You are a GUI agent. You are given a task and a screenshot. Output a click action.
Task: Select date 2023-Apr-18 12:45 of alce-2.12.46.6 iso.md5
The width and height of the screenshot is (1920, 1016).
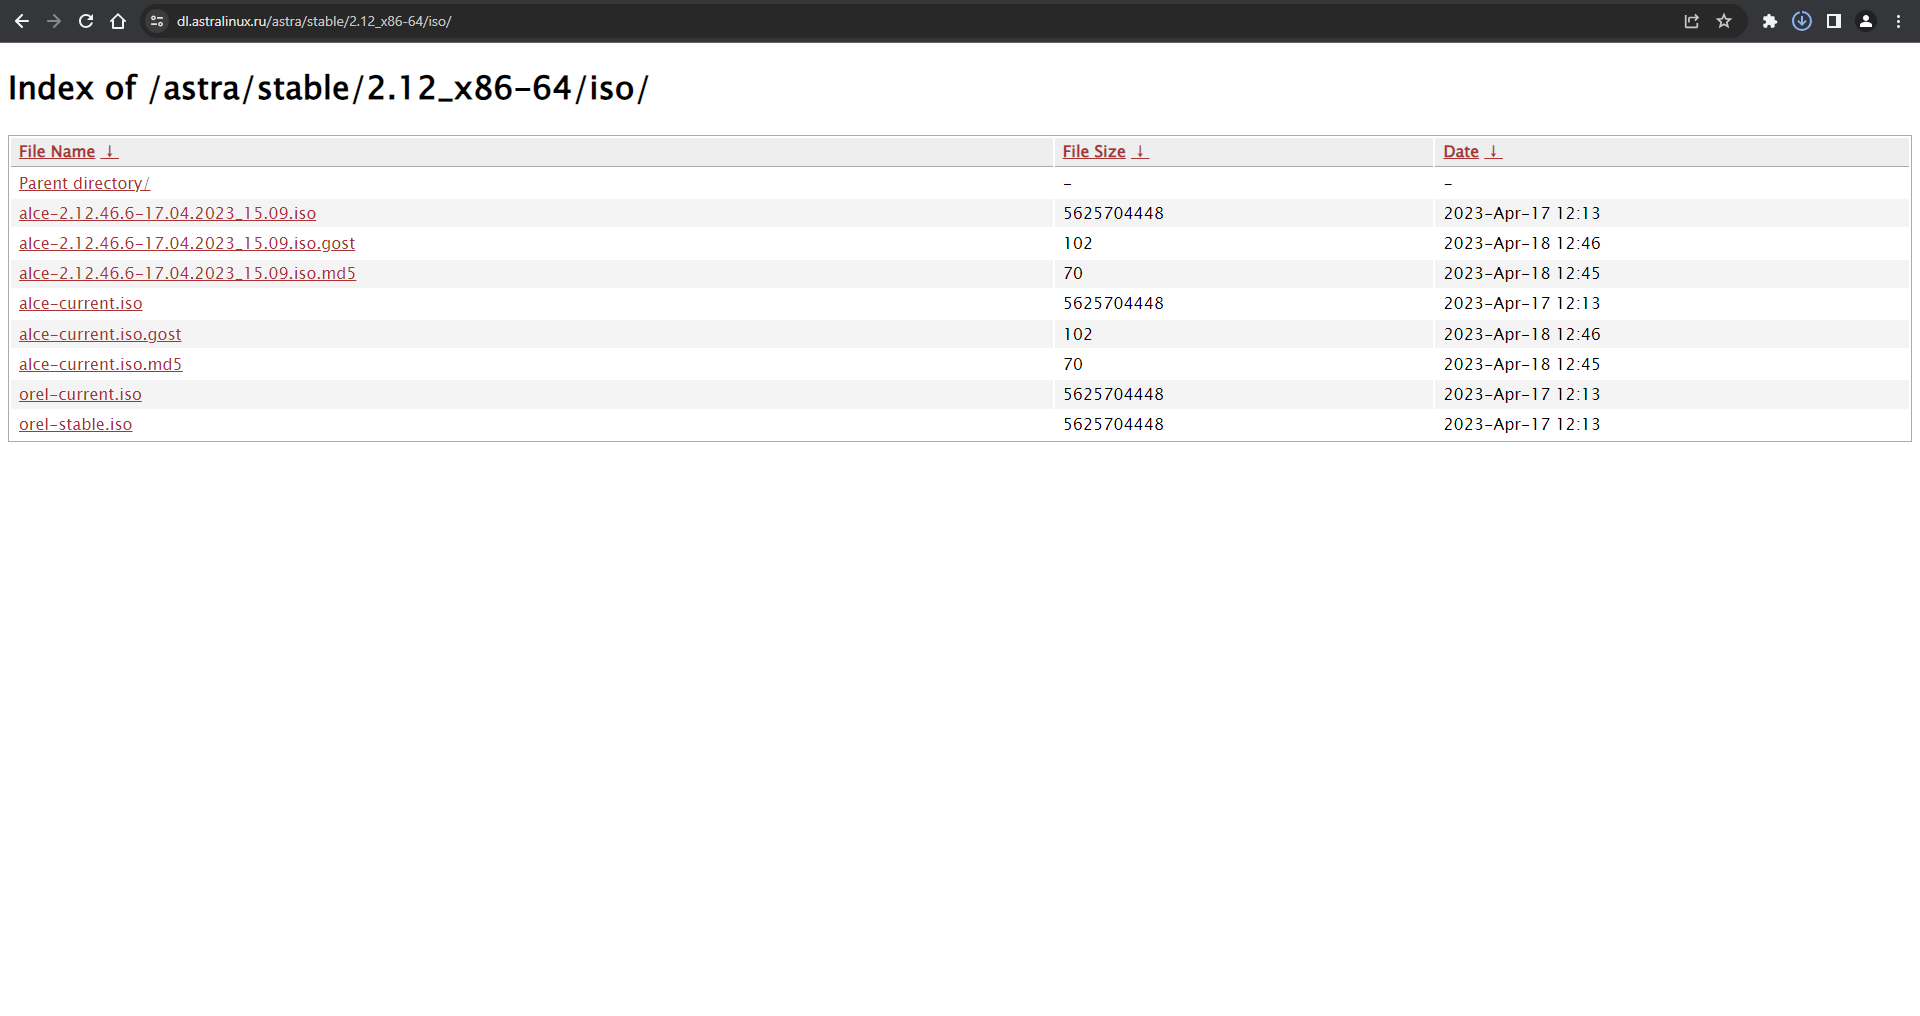[1522, 273]
